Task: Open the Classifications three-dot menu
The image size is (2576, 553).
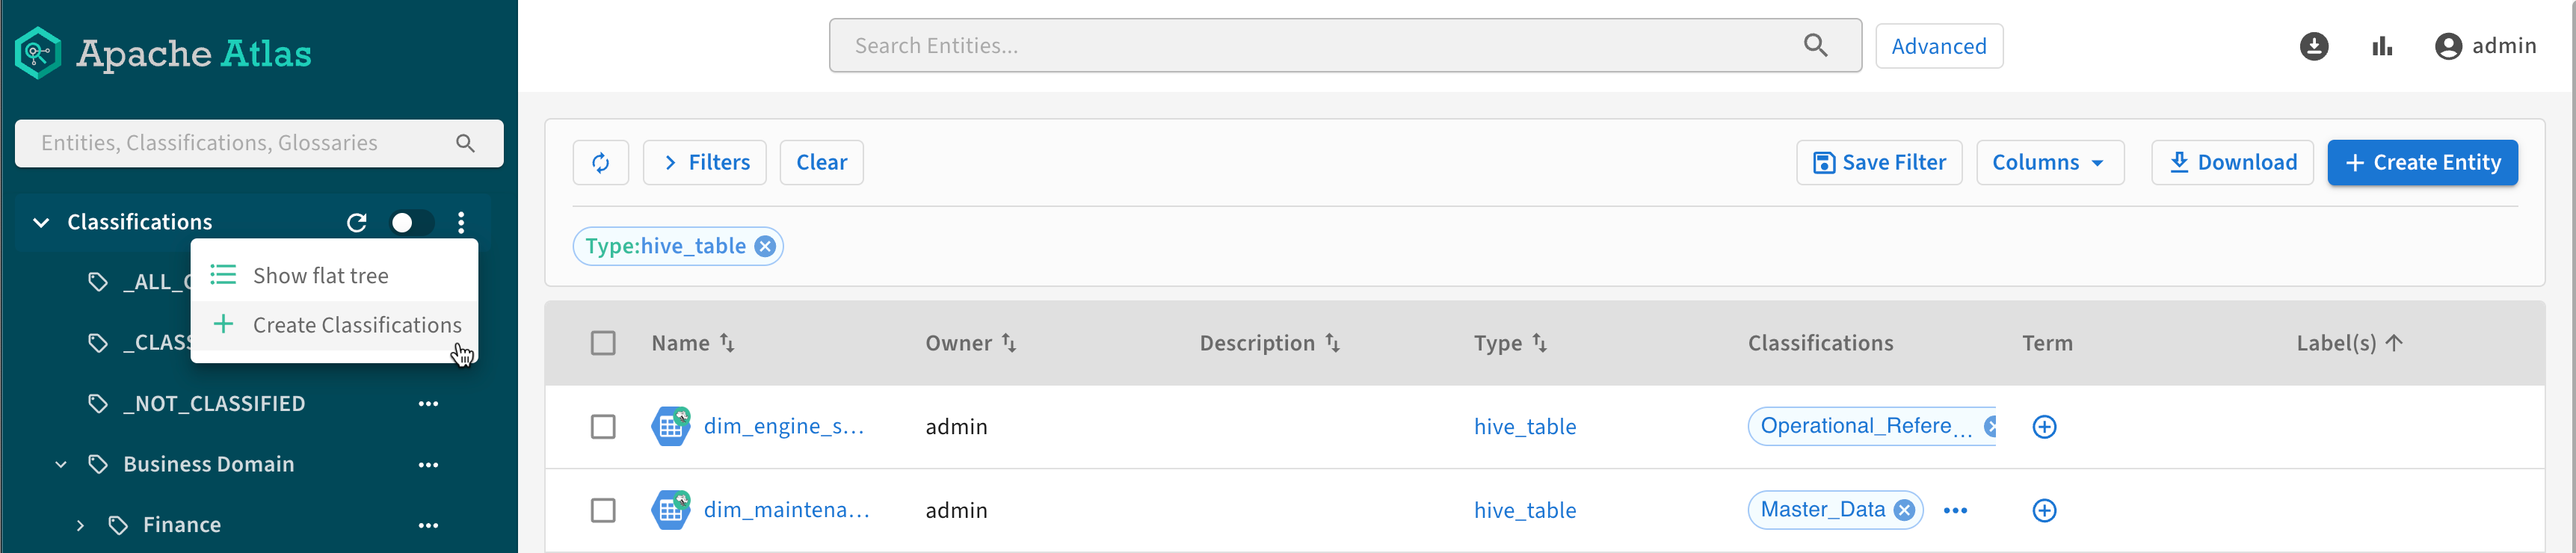Action: point(461,222)
